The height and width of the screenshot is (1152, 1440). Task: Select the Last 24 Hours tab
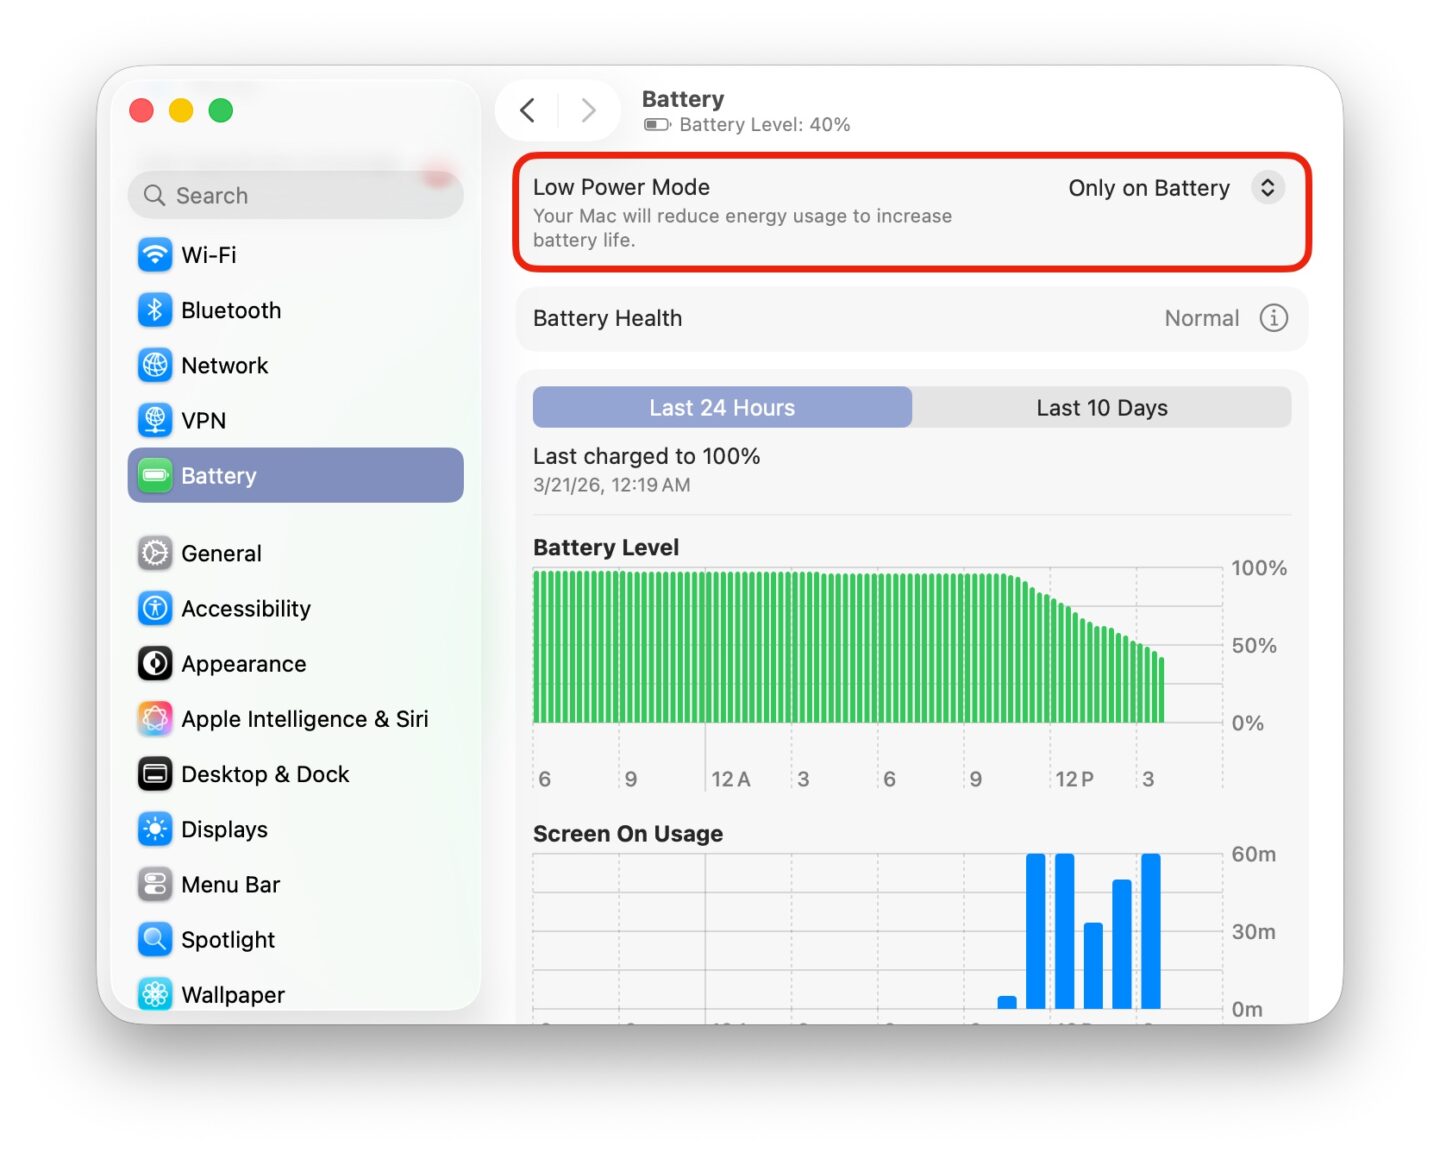pos(721,407)
